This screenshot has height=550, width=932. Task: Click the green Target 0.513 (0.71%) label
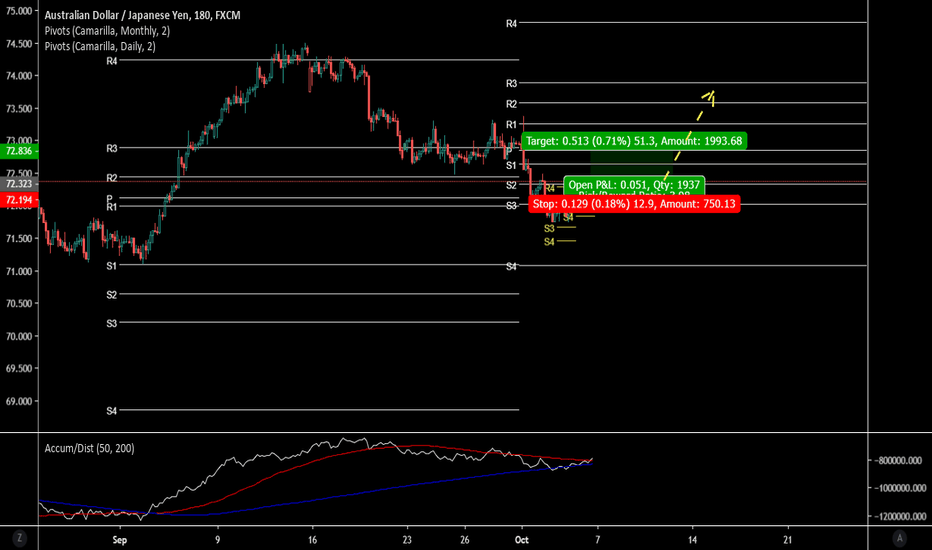coord(634,141)
